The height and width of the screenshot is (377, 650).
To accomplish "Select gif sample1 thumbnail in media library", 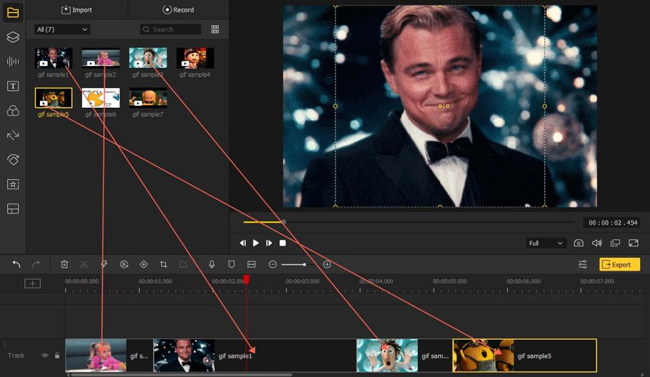I will click(53, 58).
